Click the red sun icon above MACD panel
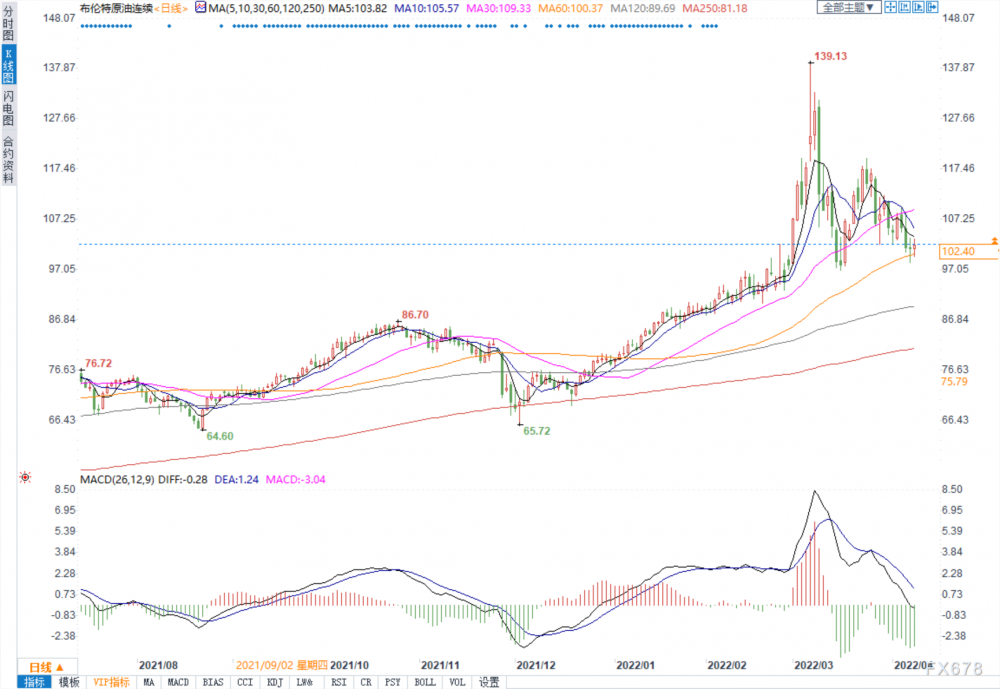 pos(10,479)
